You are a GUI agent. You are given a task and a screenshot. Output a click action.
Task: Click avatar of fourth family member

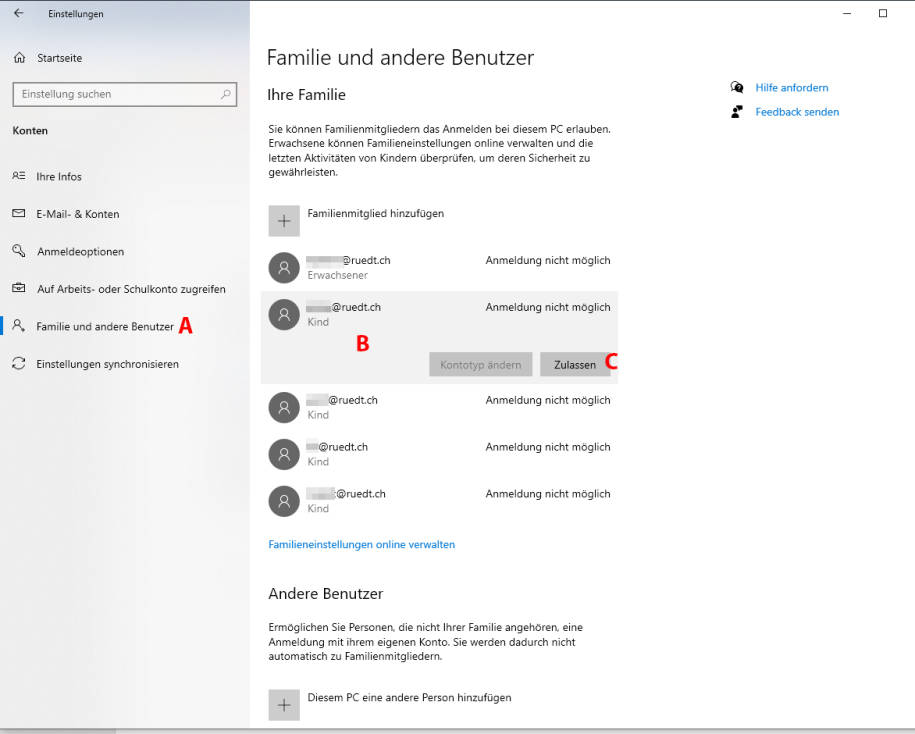pyautogui.click(x=284, y=455)
